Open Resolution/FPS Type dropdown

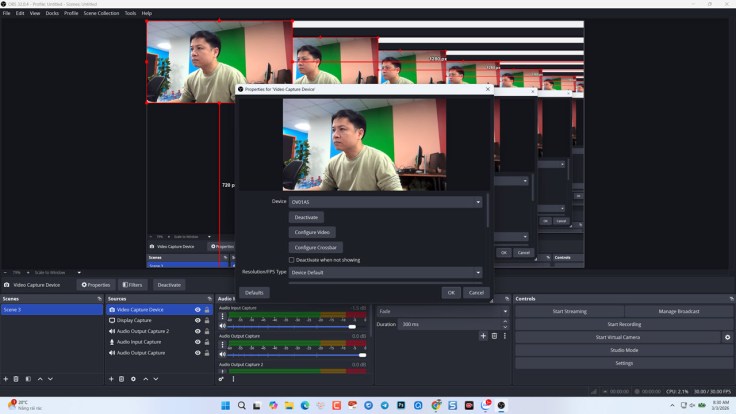coord(385,272)
